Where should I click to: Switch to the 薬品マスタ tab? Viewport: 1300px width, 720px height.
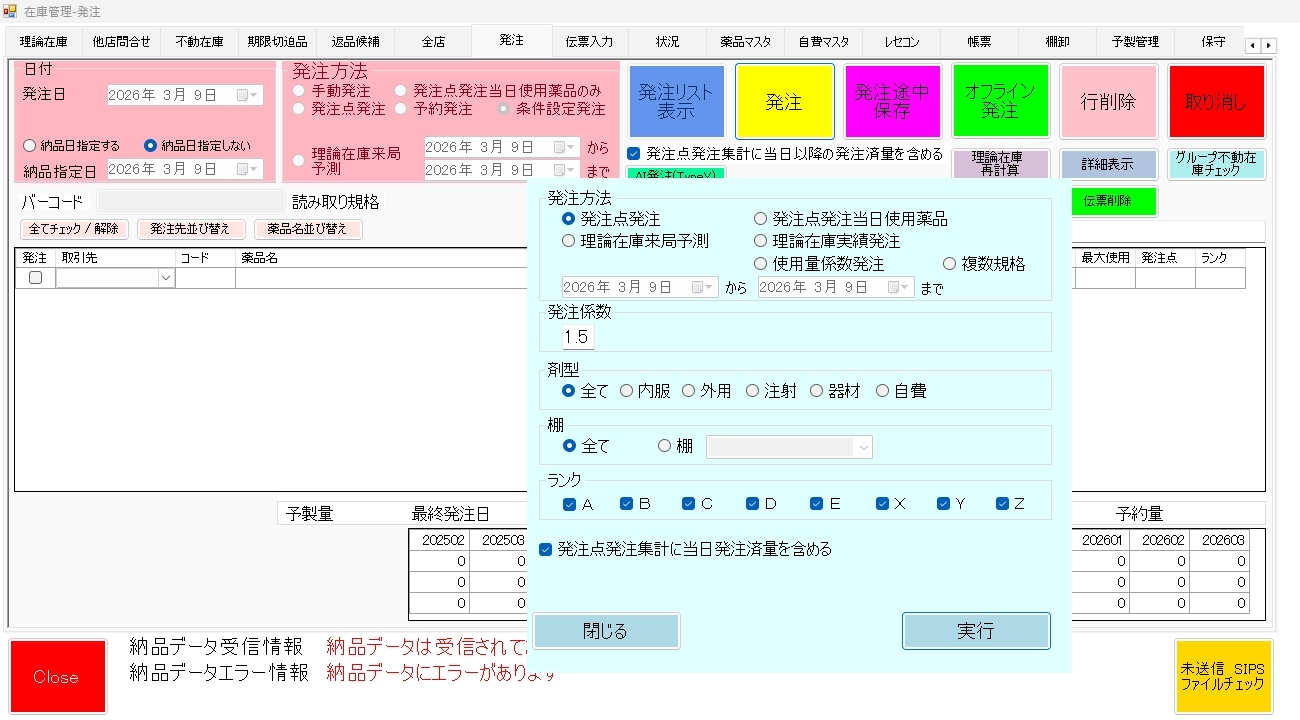click(745, 42)
